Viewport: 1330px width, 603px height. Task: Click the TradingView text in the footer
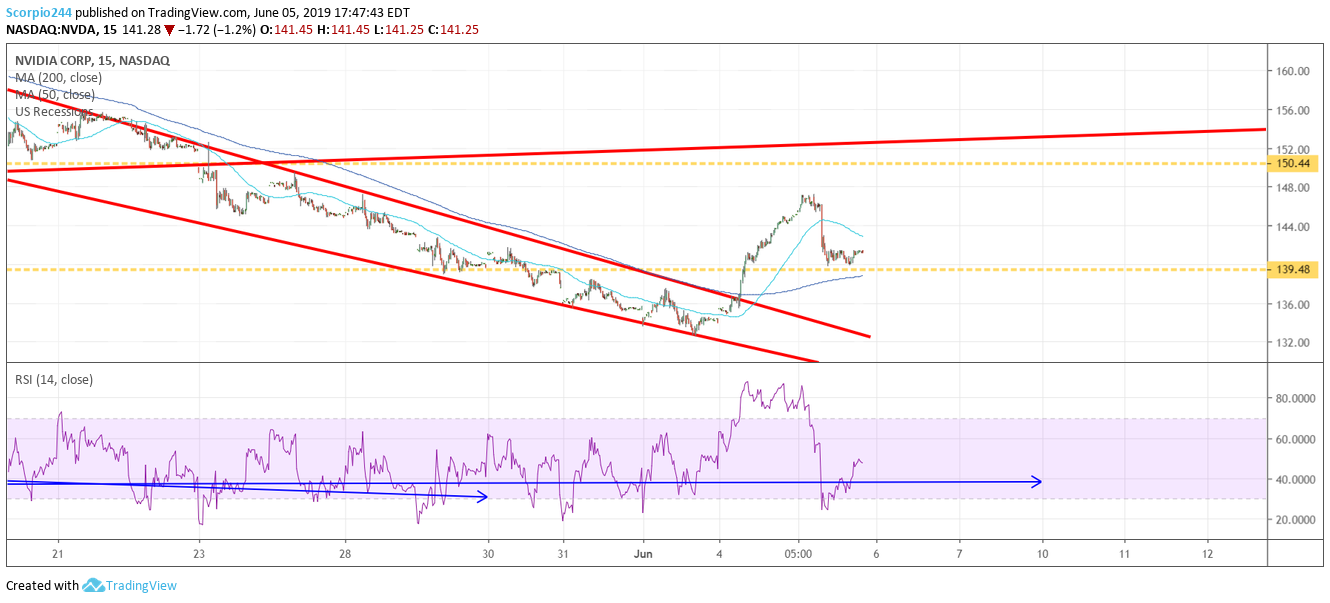tap(143, 586)
